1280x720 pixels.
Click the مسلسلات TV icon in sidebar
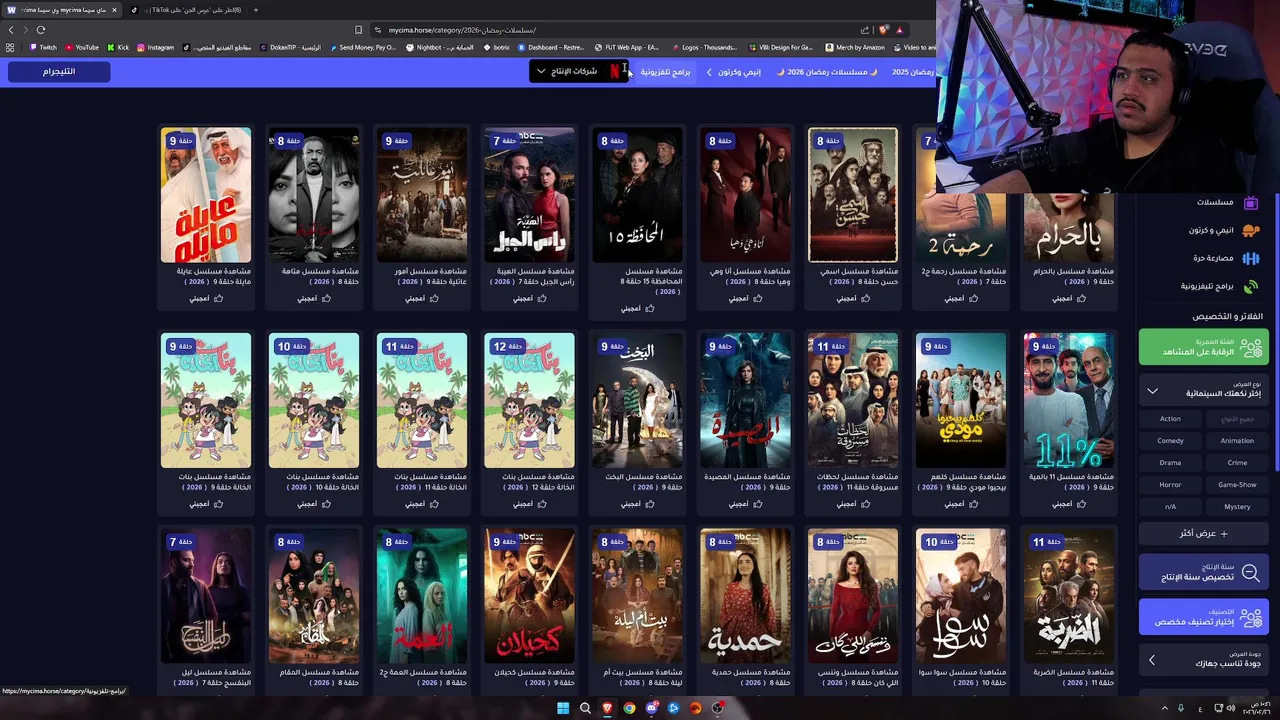pyautogui.click(x=1250, y=203)
